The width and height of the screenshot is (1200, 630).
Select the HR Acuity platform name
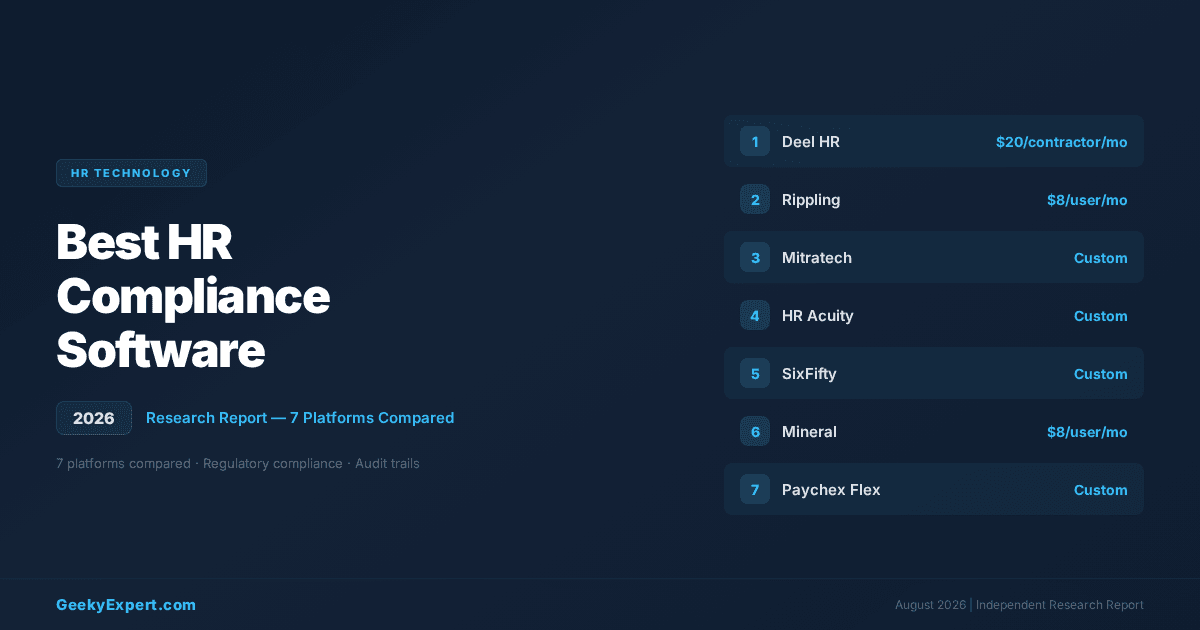(818, 316)
